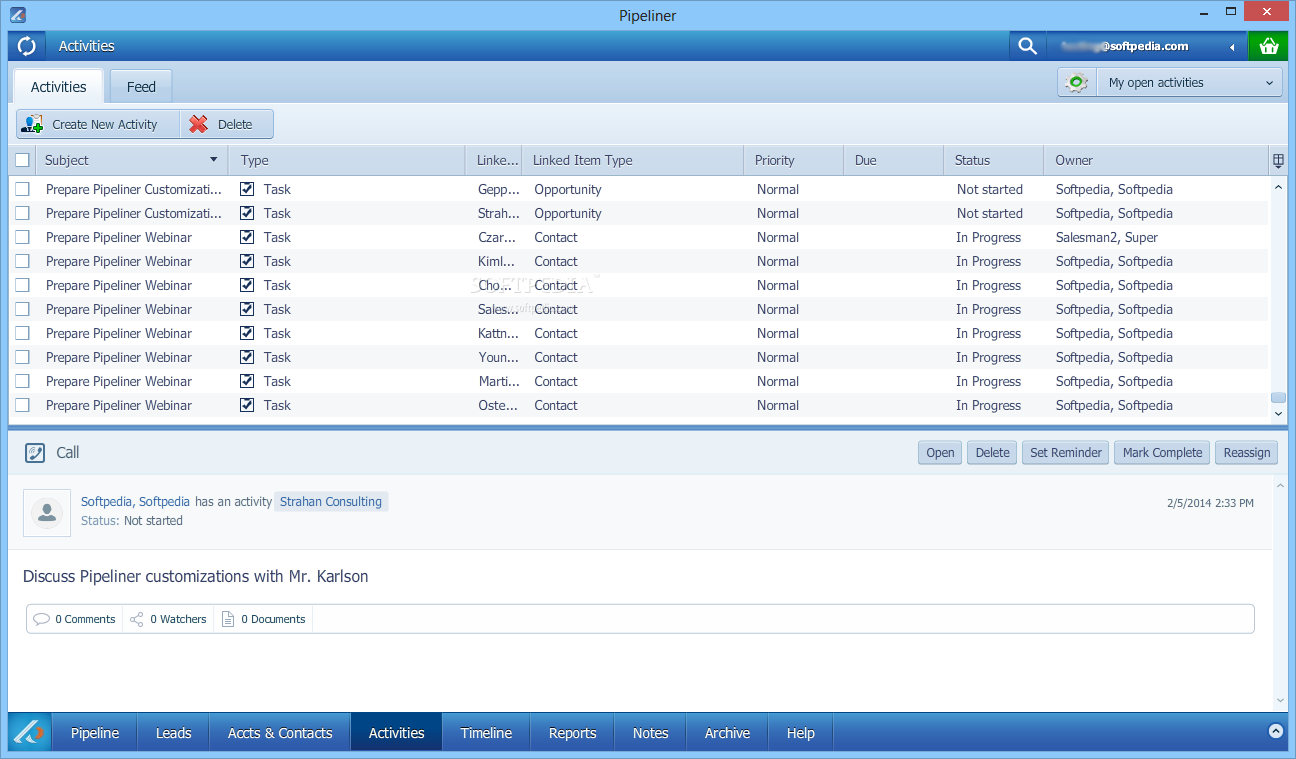Mark the checkbox of the Kattn... row
Screen dimensions: 1296x759
click(22, 333)
